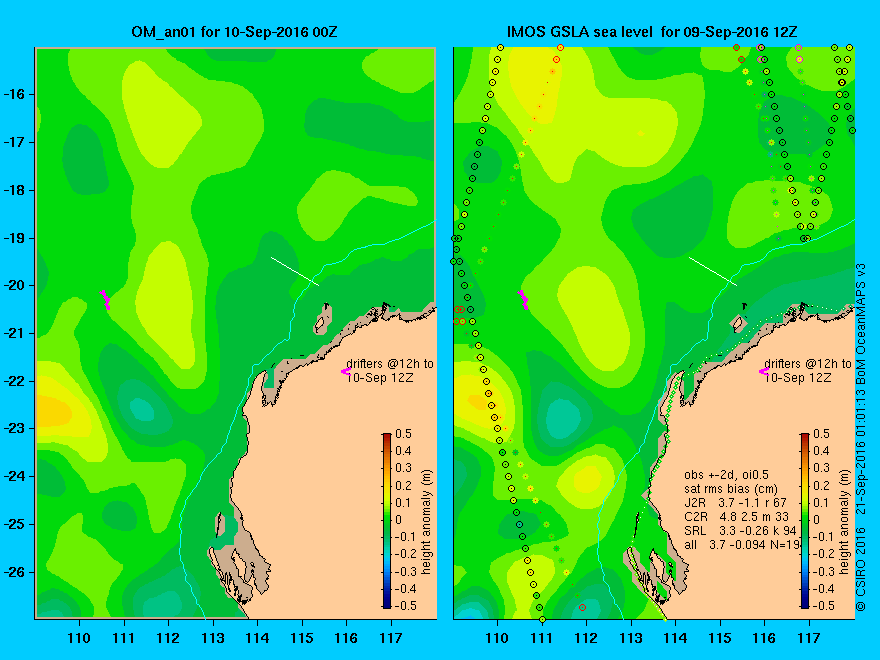The width and height of the screenshot is (880, 660).
Task: Click longitude label 114 under right map
Action: tap(675, 638)
